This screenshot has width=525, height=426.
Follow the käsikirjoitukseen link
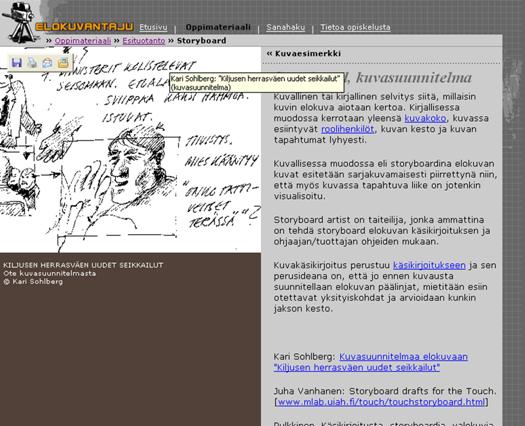coord(429,265)
